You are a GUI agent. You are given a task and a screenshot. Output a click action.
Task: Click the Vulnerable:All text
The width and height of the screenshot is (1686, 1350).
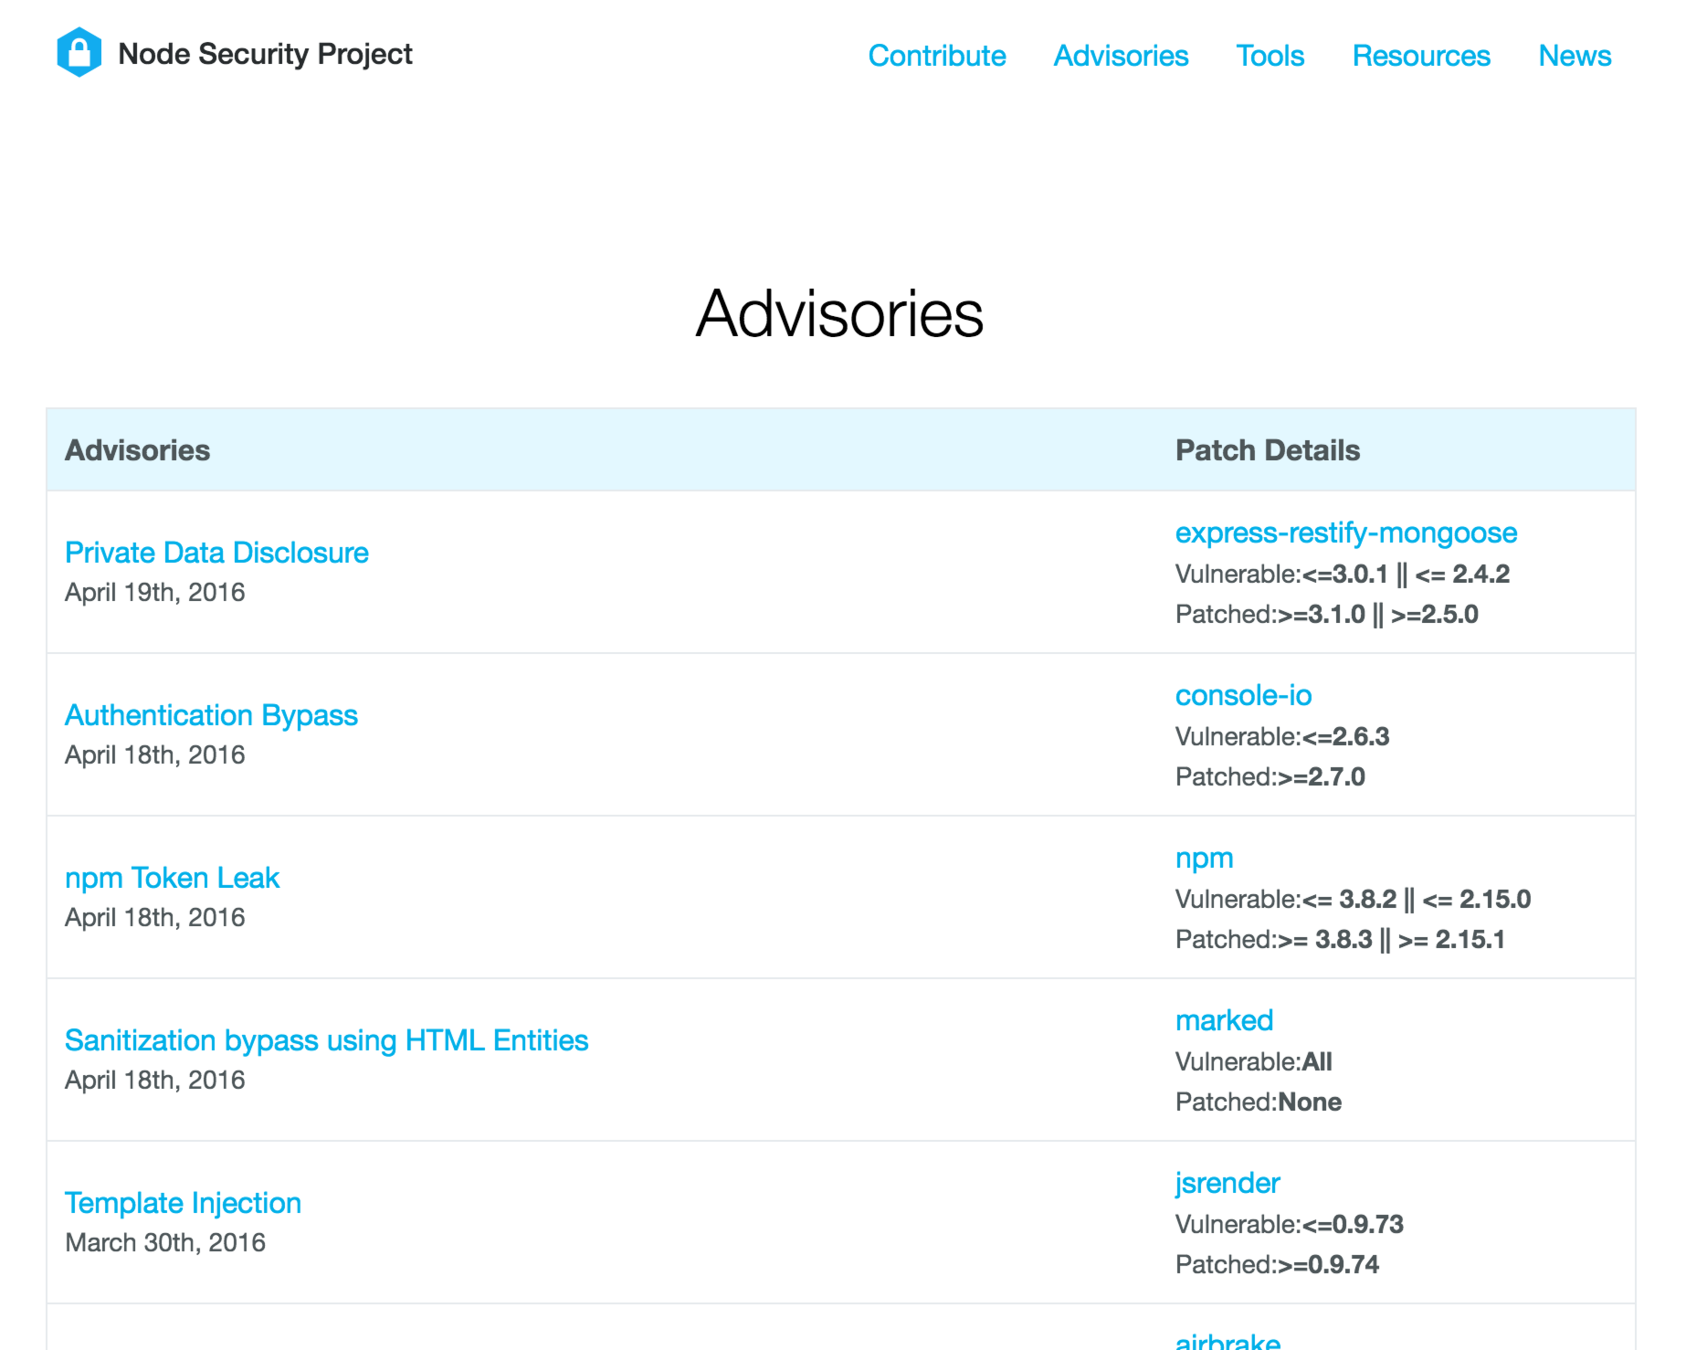1253,1062
